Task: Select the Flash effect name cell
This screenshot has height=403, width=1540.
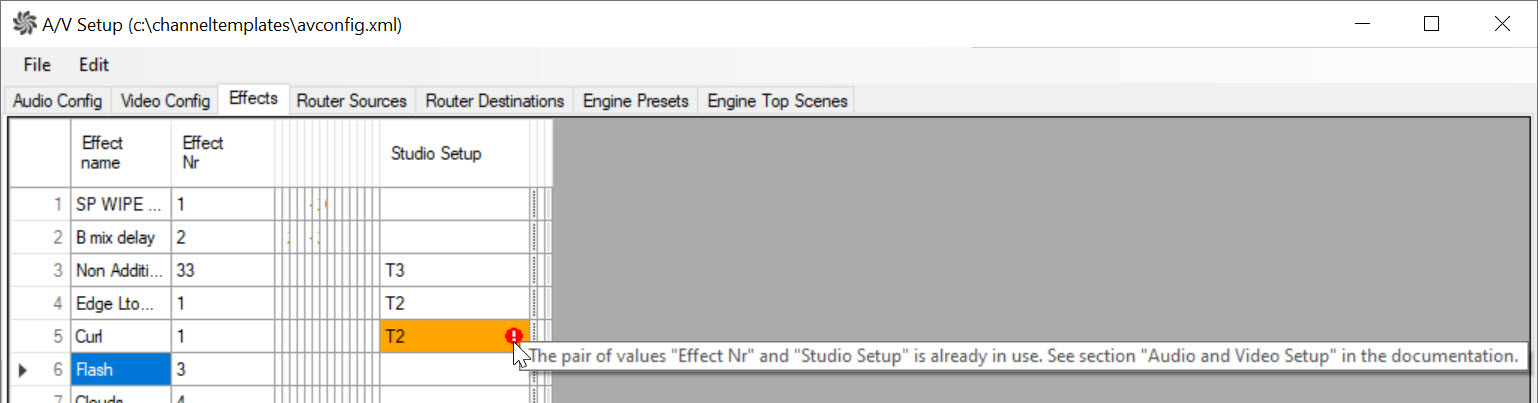Action: click(121, 370)
